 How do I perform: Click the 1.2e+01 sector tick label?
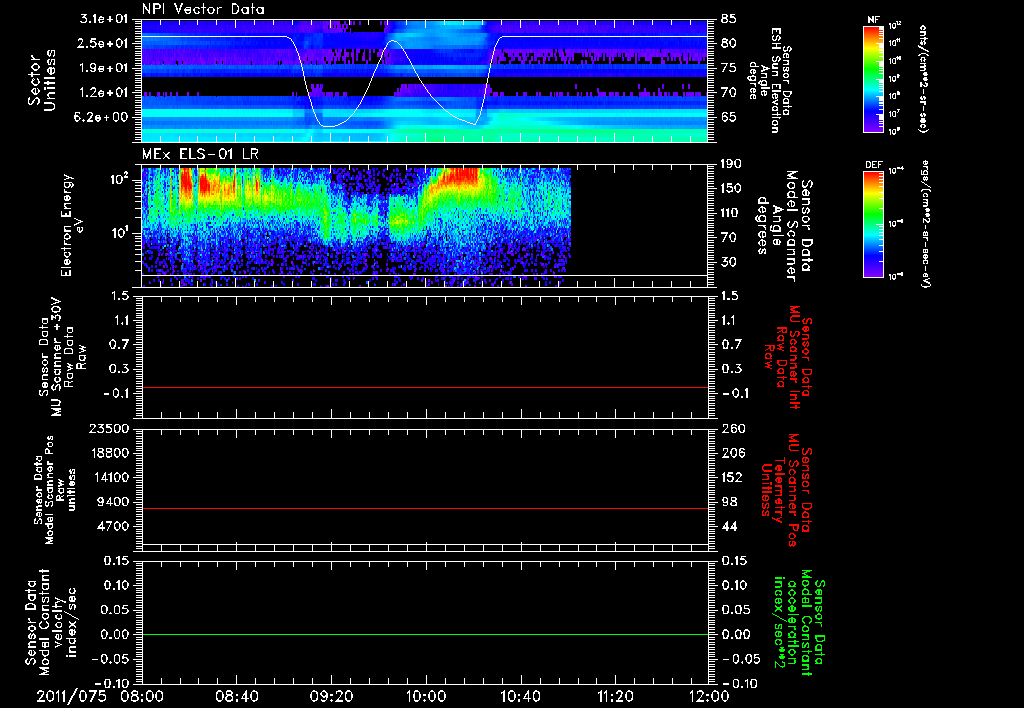coord(106,93)
